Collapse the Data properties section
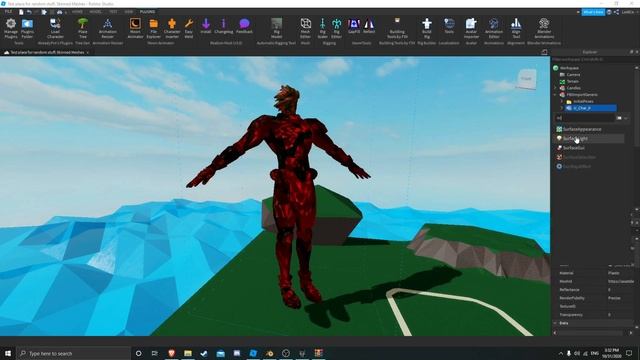 [555, 323]
